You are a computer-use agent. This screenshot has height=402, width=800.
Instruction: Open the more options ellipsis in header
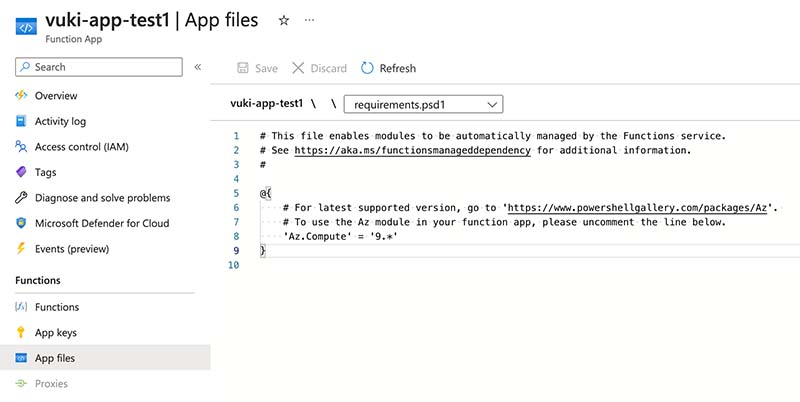pos(309,20)
